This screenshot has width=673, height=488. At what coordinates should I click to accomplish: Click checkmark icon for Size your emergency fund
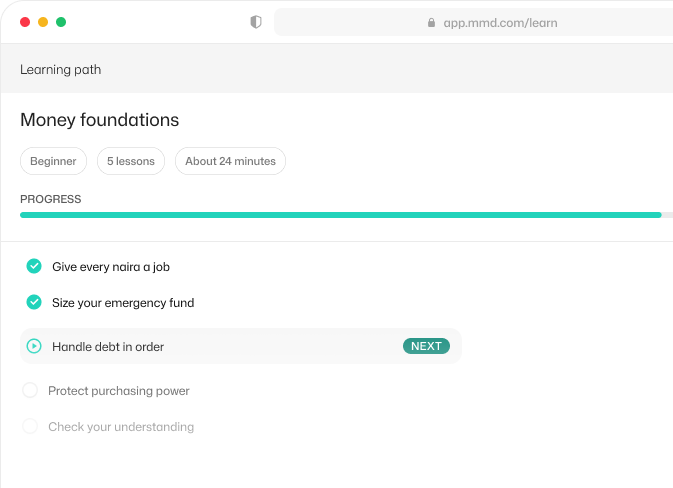click(x=34, y=302)
